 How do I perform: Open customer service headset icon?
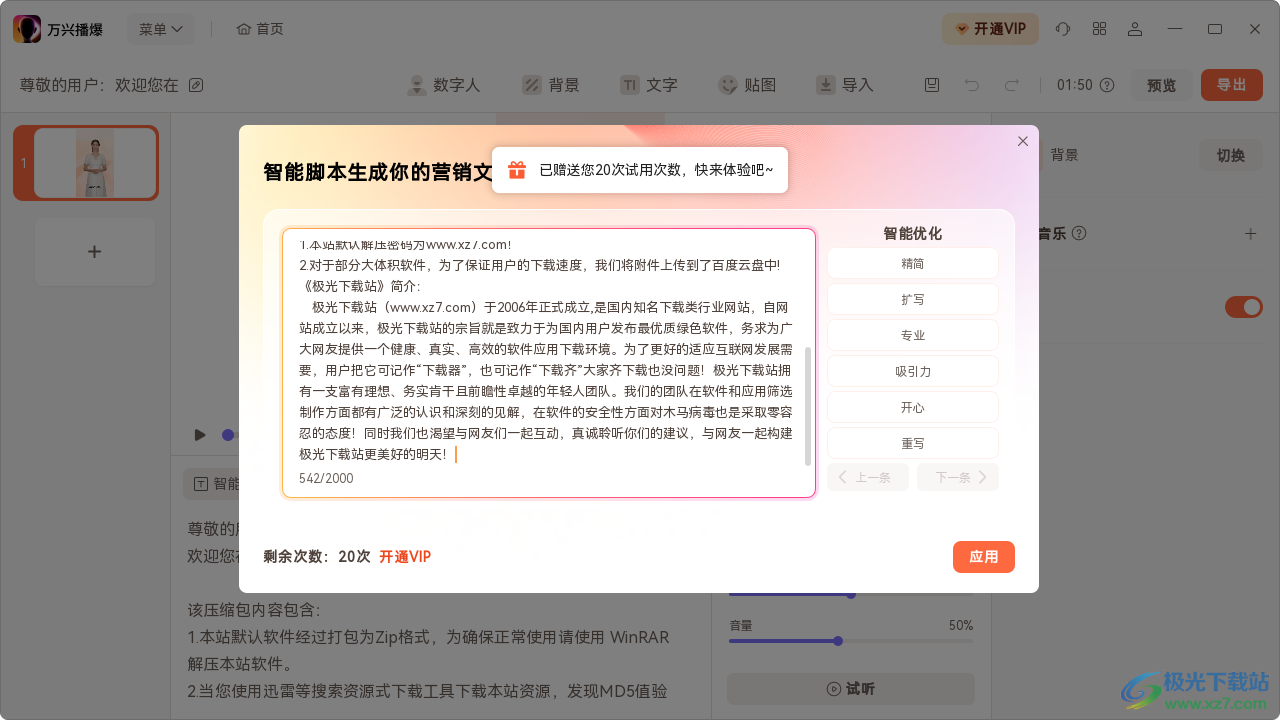(x=1063, y=29)
